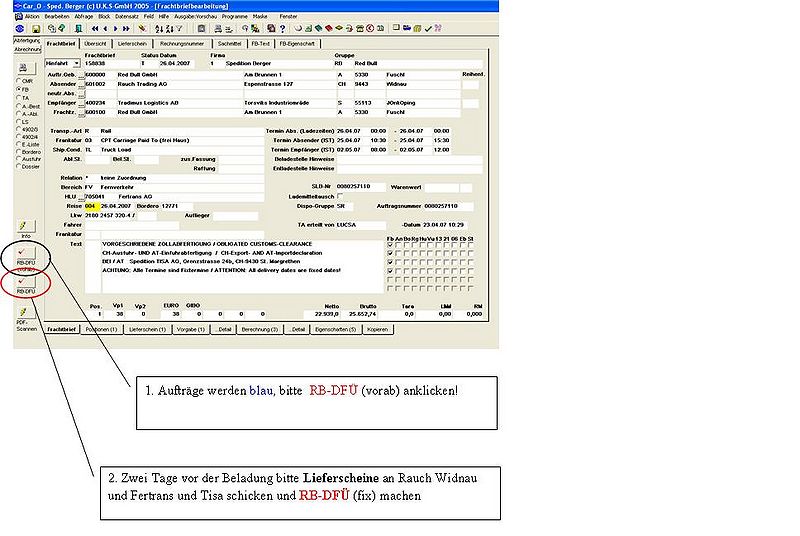Click the save diskette toolbar icon
The width and height of the screenshot is (800, 536).
click(36, 29)
